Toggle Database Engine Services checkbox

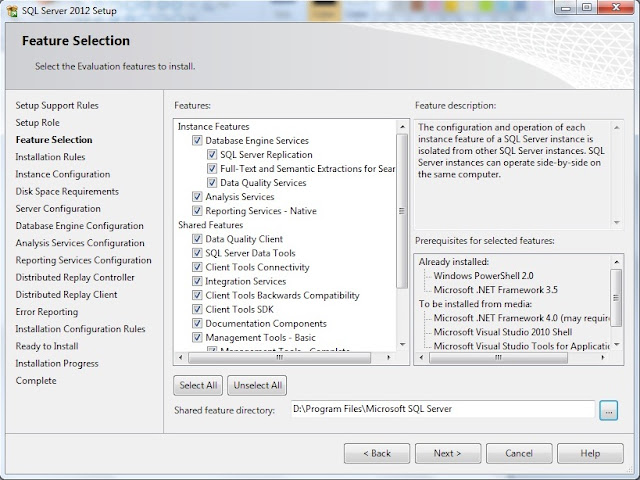tap(197, 141)
